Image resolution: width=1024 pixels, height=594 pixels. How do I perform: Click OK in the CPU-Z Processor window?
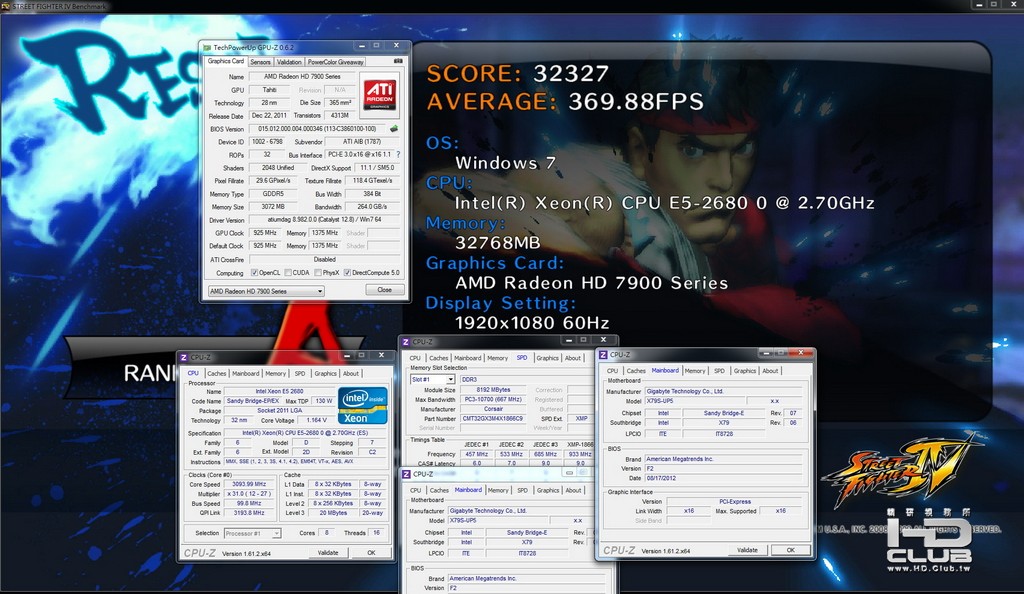(371, 552)
